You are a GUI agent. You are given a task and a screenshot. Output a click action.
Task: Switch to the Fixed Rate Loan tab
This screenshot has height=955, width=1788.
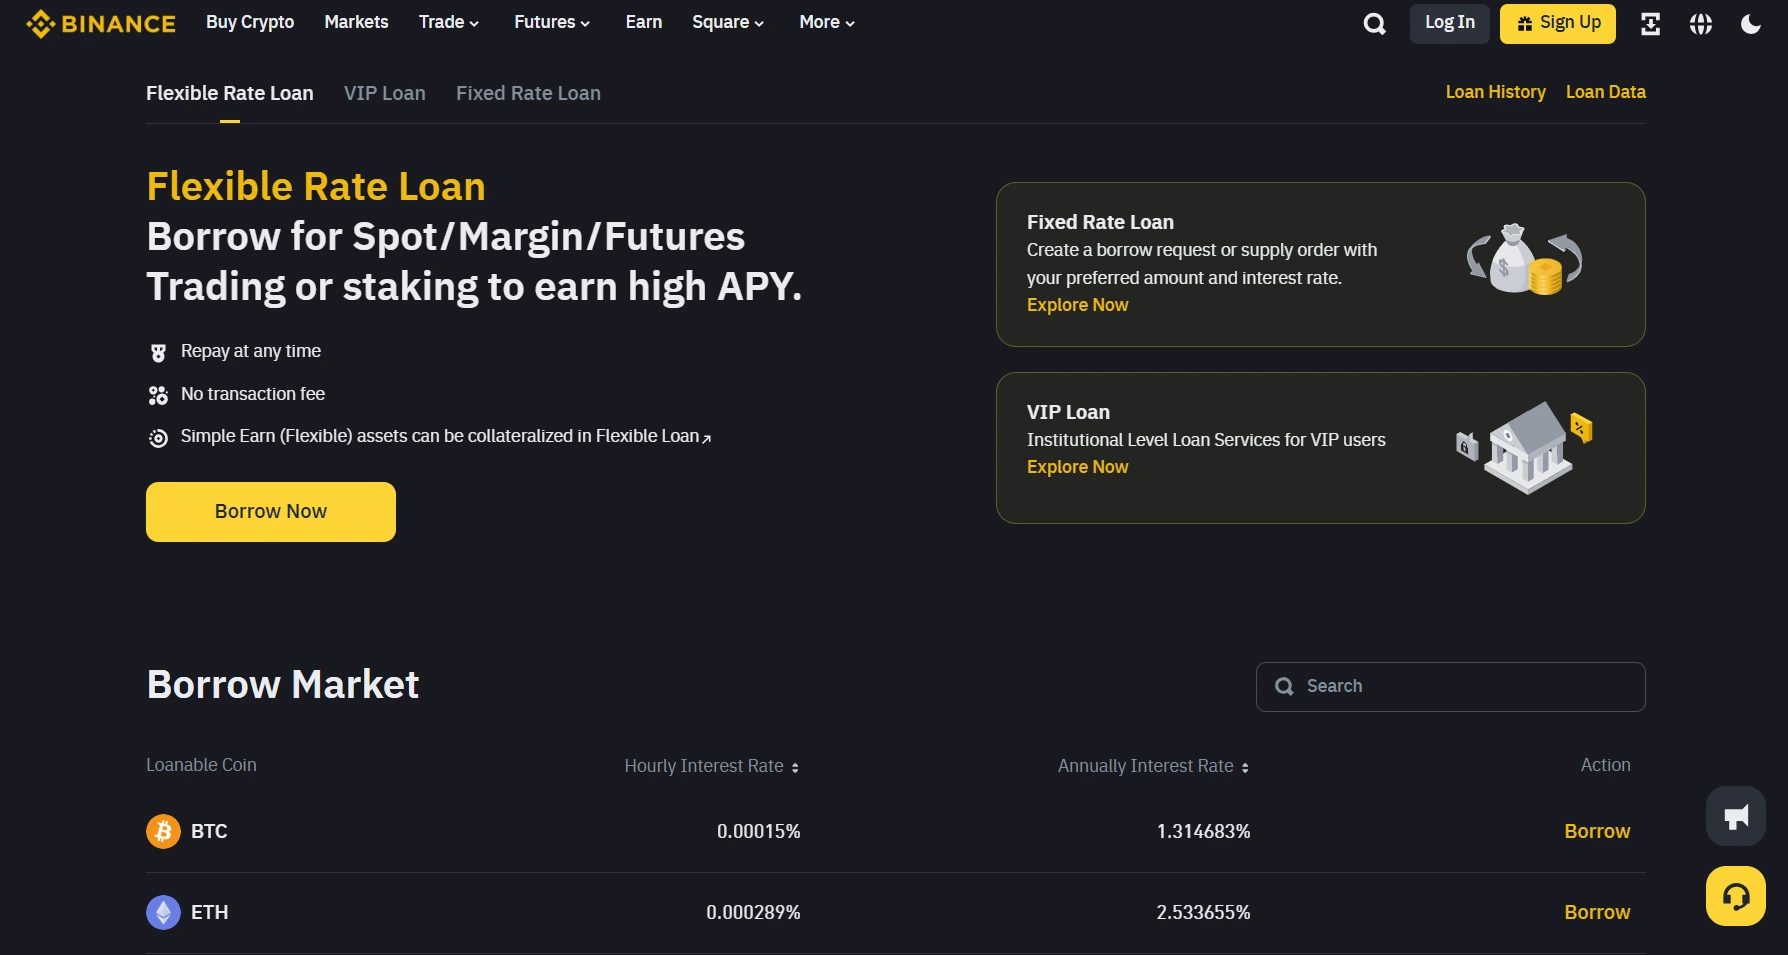point(528,93)
